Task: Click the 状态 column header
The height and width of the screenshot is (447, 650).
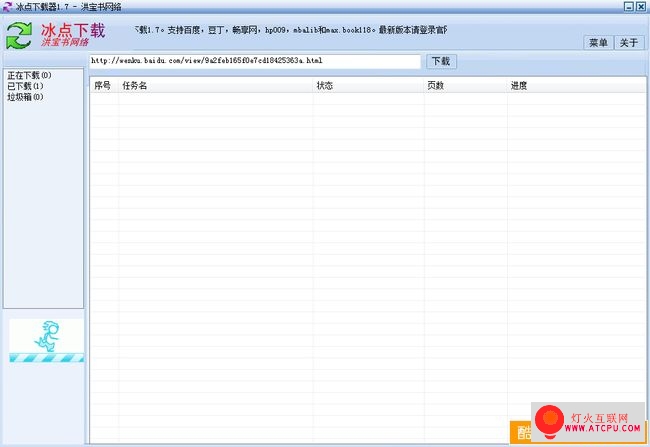Action: pos(369,85)
